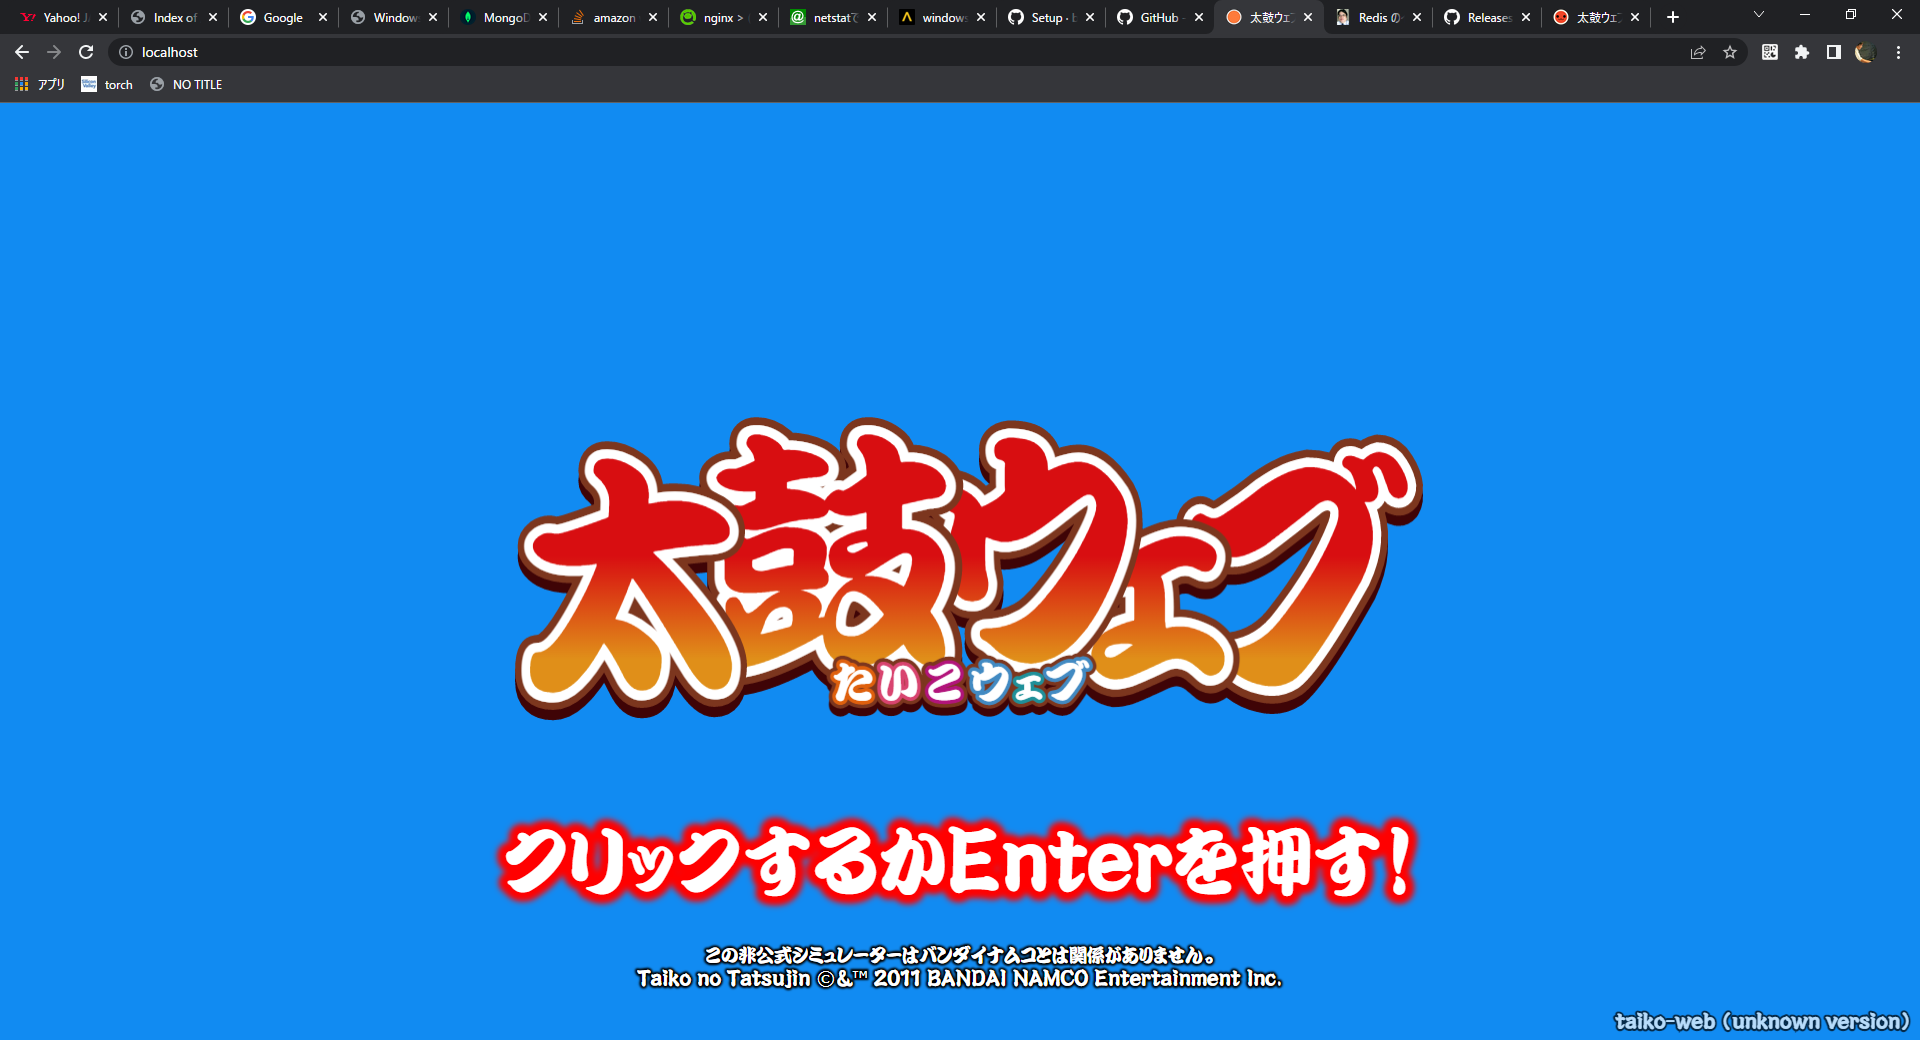The width and height of the screenshot is (1920, 1040).
Task: Share this page via the share icon
Action: (1698, 52)
